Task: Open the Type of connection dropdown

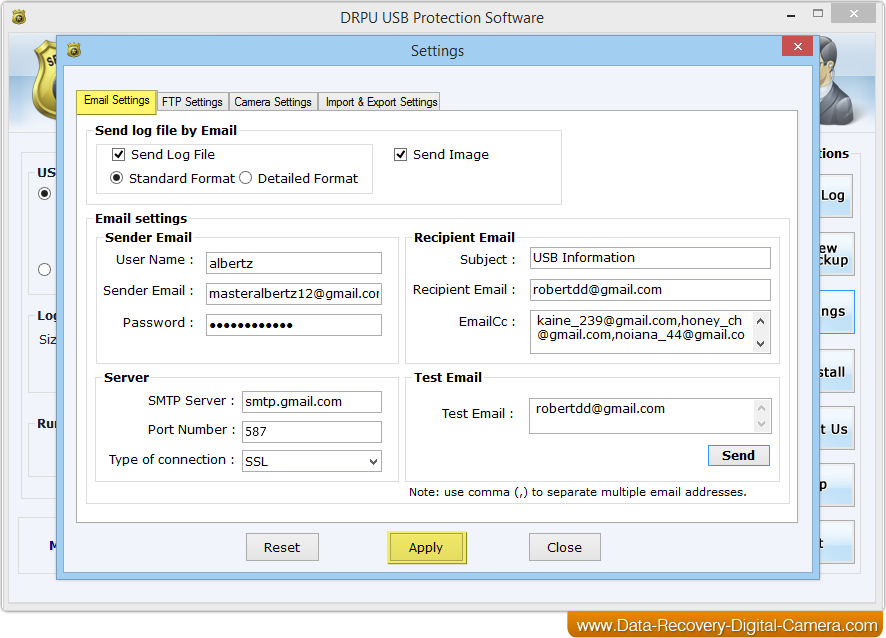Action: pos(311,461)
